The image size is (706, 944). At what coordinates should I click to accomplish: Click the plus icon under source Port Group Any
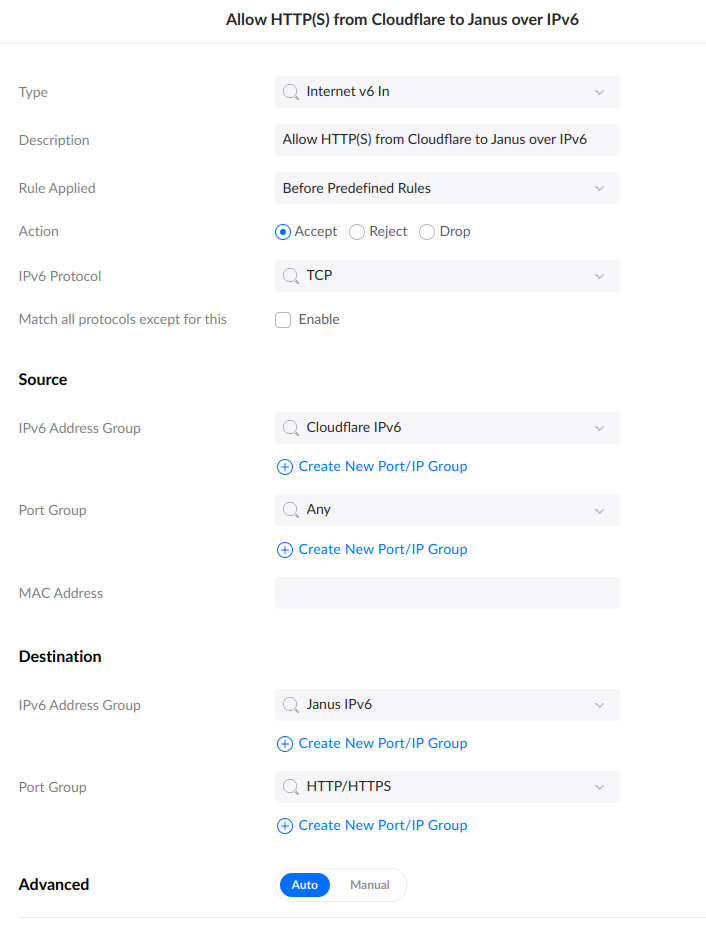(284, 549)
